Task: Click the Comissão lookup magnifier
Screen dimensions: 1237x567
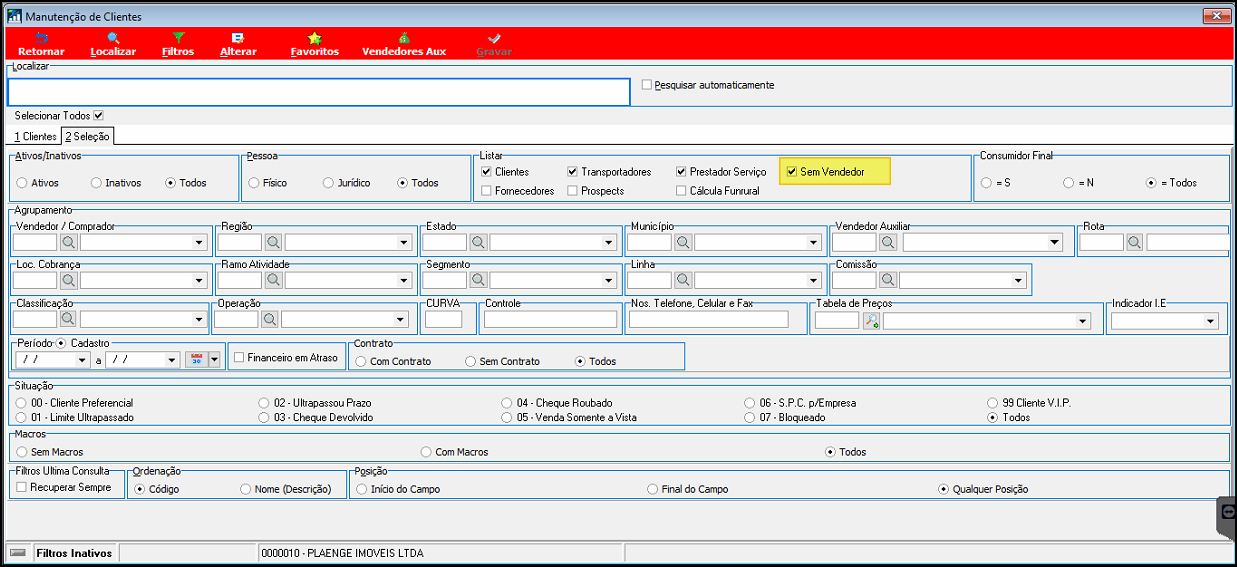Action: point(888,281)
